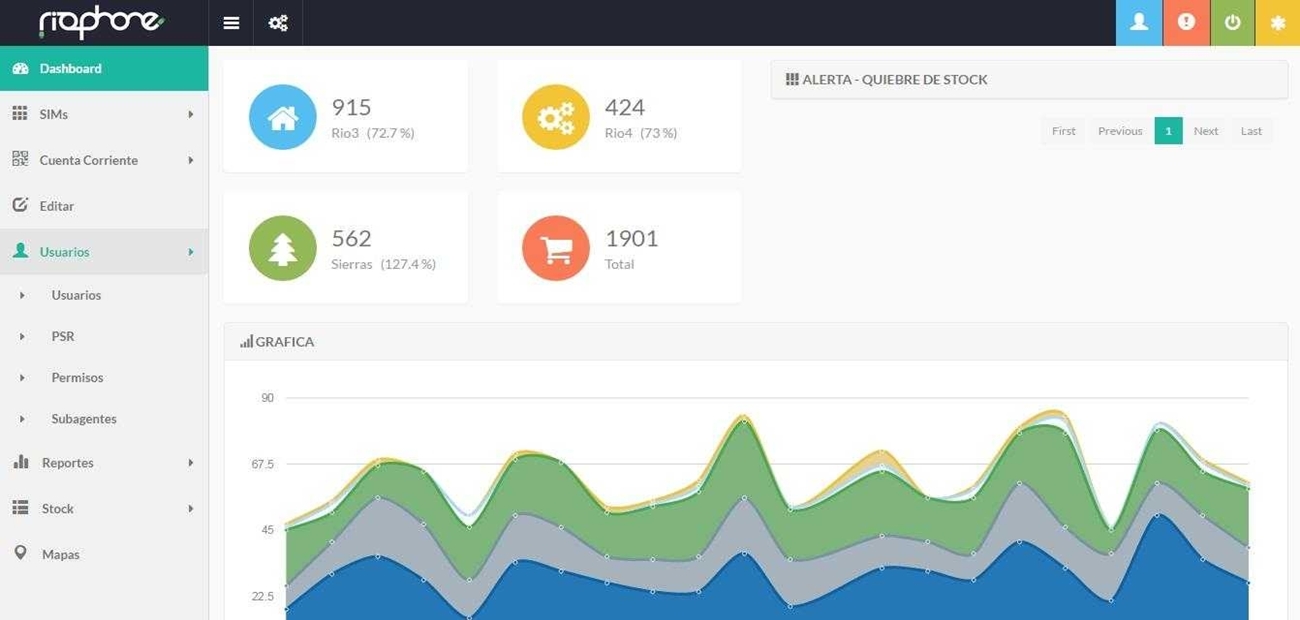The width and height of the screenshot is (1300, 620).
Task: Click the "GRAFICA" panel heading
Action: tap(285, 342)
